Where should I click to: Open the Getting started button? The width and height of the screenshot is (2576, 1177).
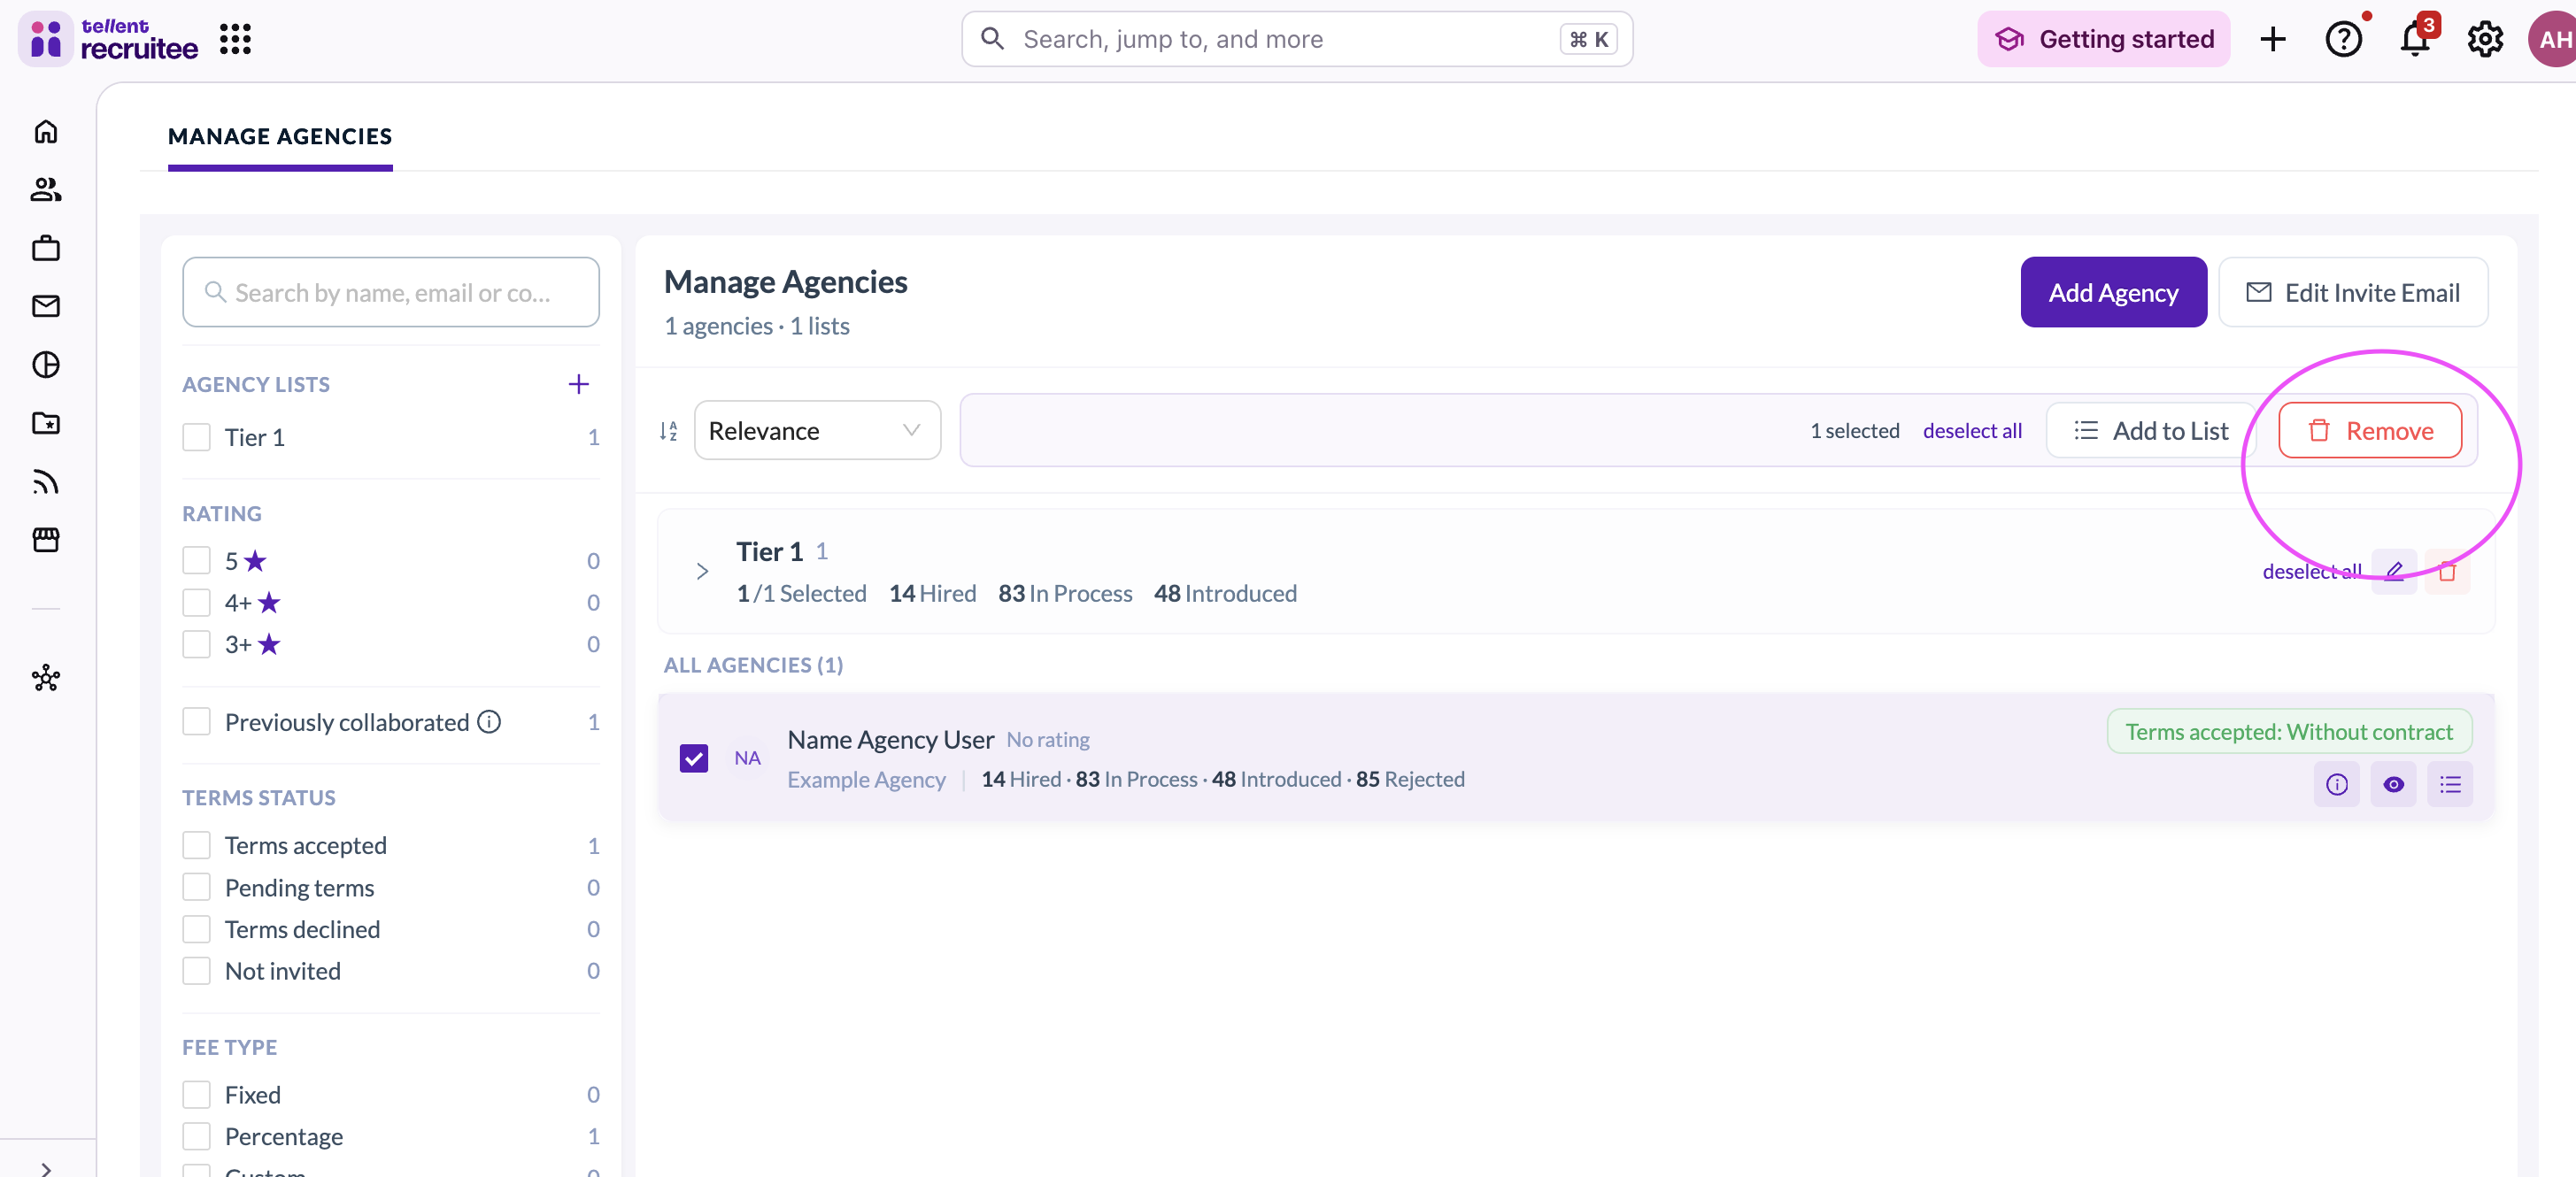pos(2103,39)
